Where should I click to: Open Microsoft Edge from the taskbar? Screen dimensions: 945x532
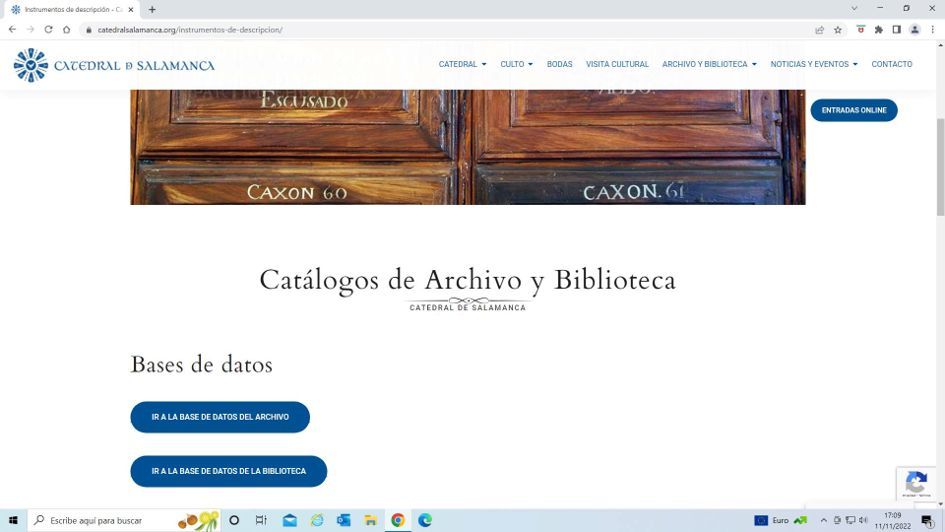coord(425,520)
